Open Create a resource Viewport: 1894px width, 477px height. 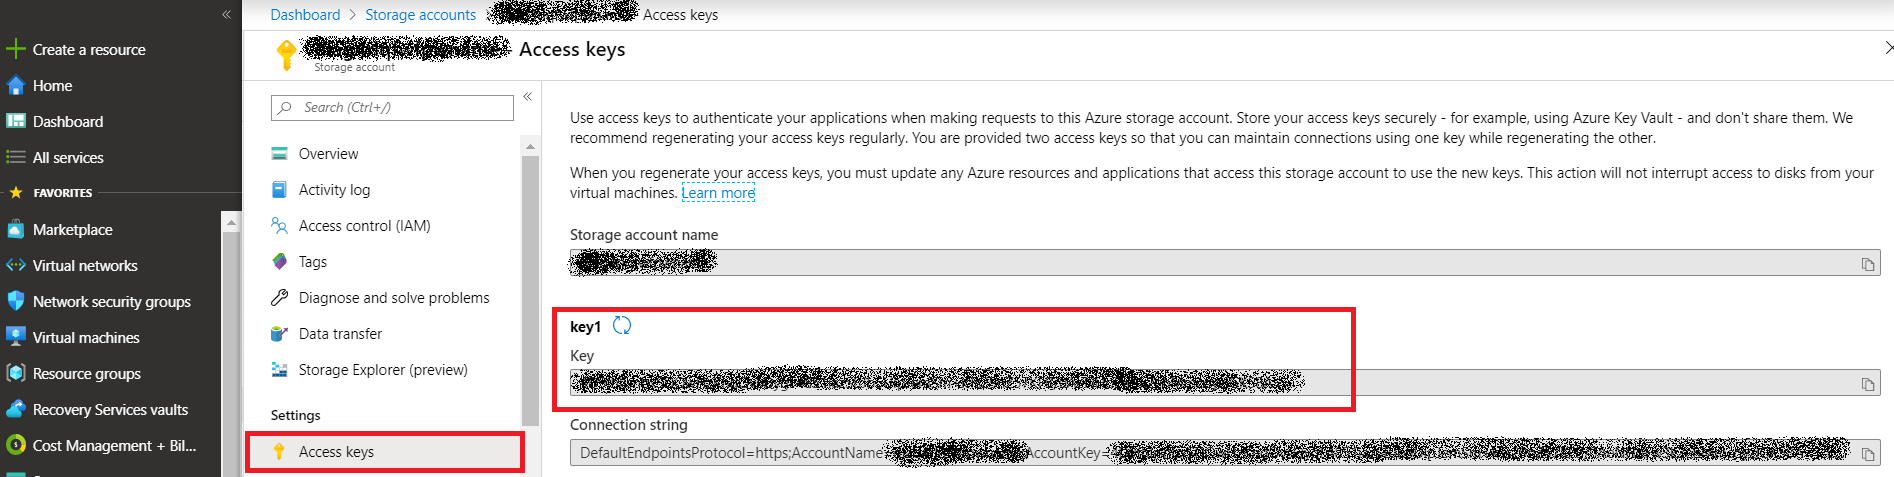coord(88,50)
